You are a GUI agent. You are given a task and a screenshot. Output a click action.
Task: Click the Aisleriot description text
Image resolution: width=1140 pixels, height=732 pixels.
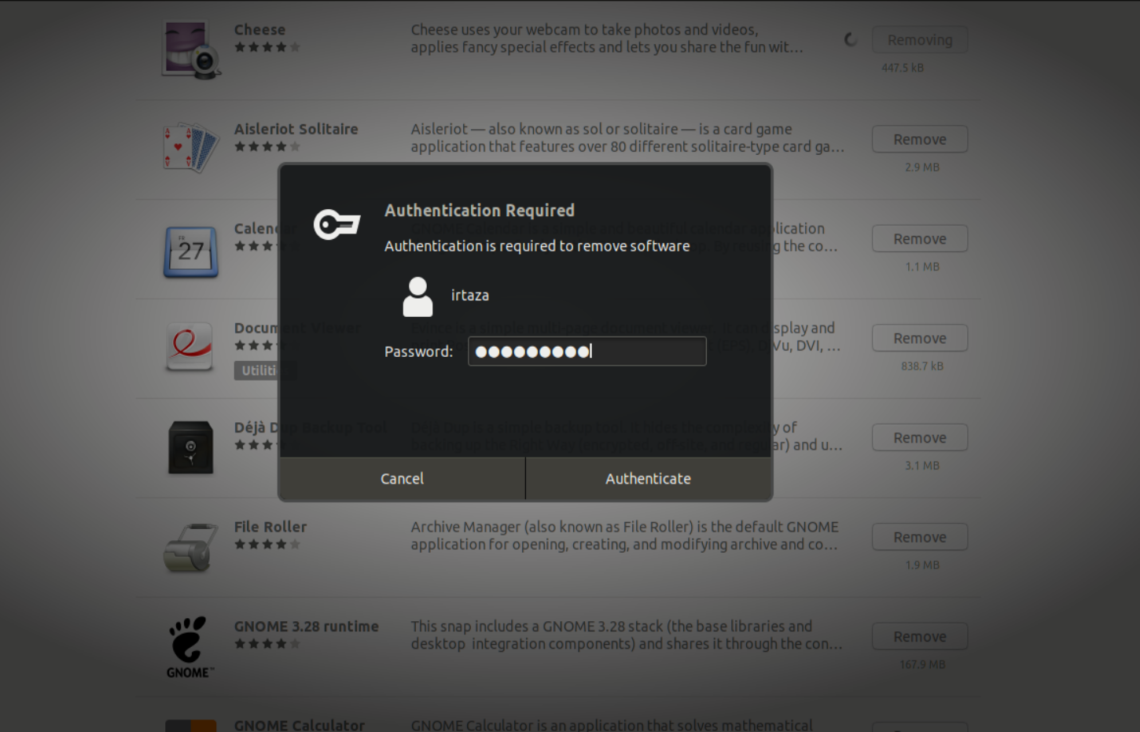click(x=627, y=137)
